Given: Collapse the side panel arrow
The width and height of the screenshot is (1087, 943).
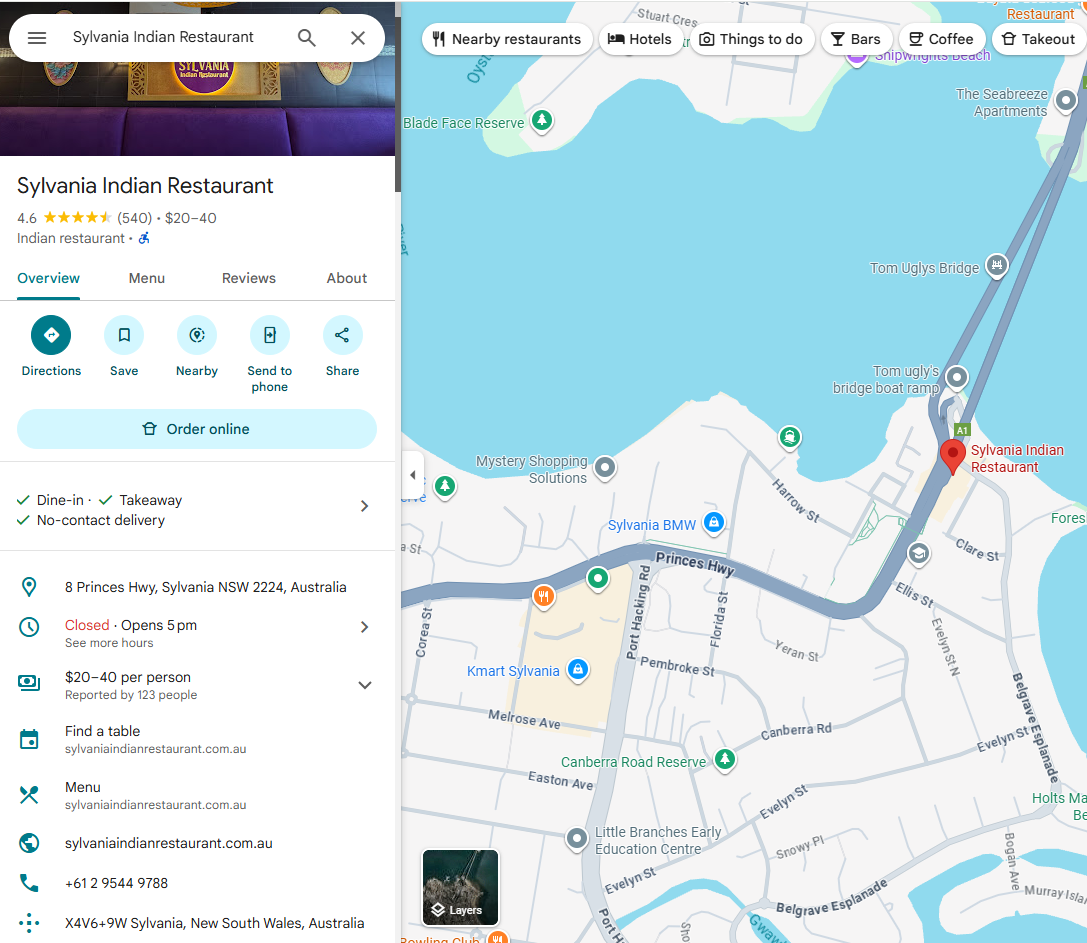Looking at the screenshot, I should point(413,475).
